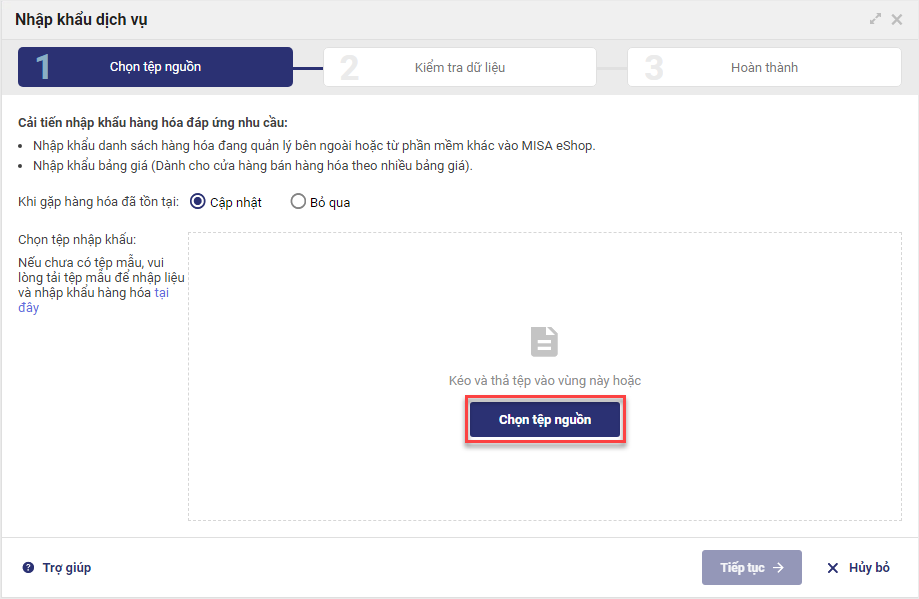Close the Nhập khẩu dịch vụ dialog
The image size is (919, 599).
[x=897, y=19]
